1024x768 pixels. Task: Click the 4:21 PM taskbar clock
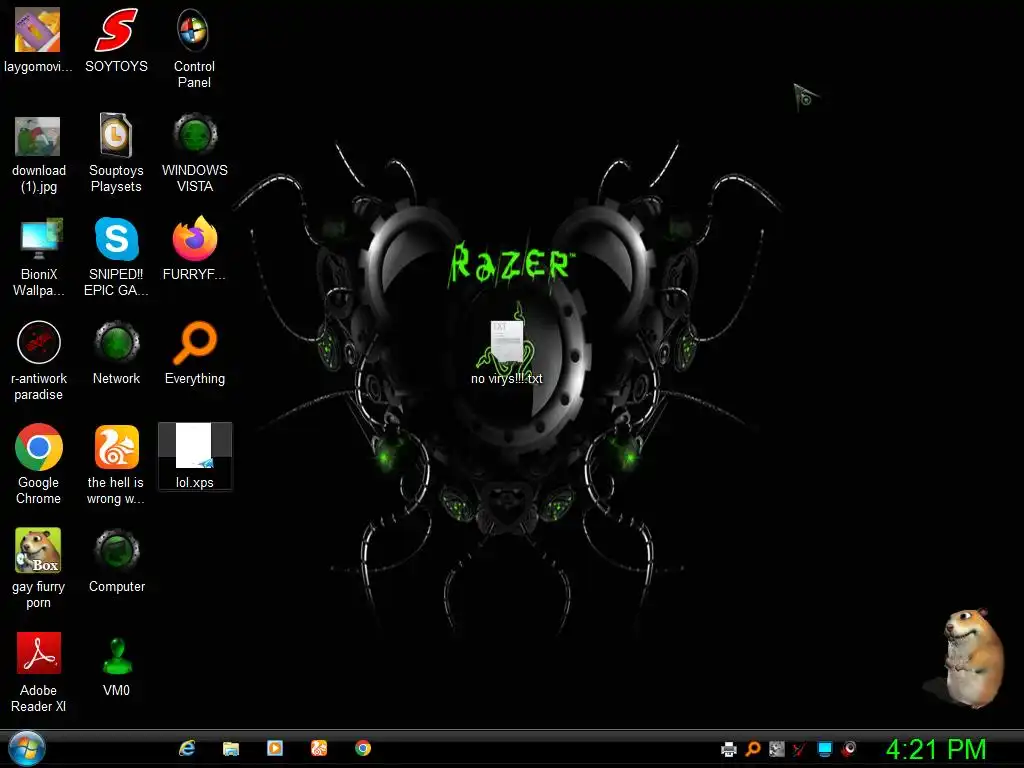tap(936, 749)
